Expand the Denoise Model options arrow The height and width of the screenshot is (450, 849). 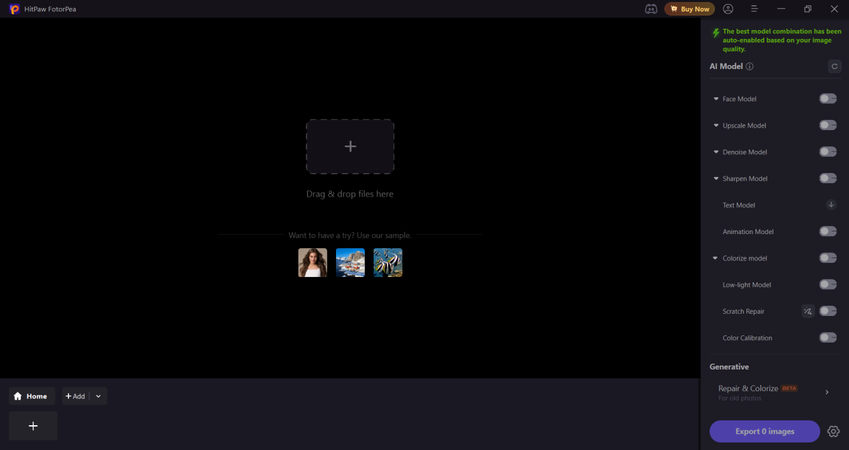(x=716, y=152)
